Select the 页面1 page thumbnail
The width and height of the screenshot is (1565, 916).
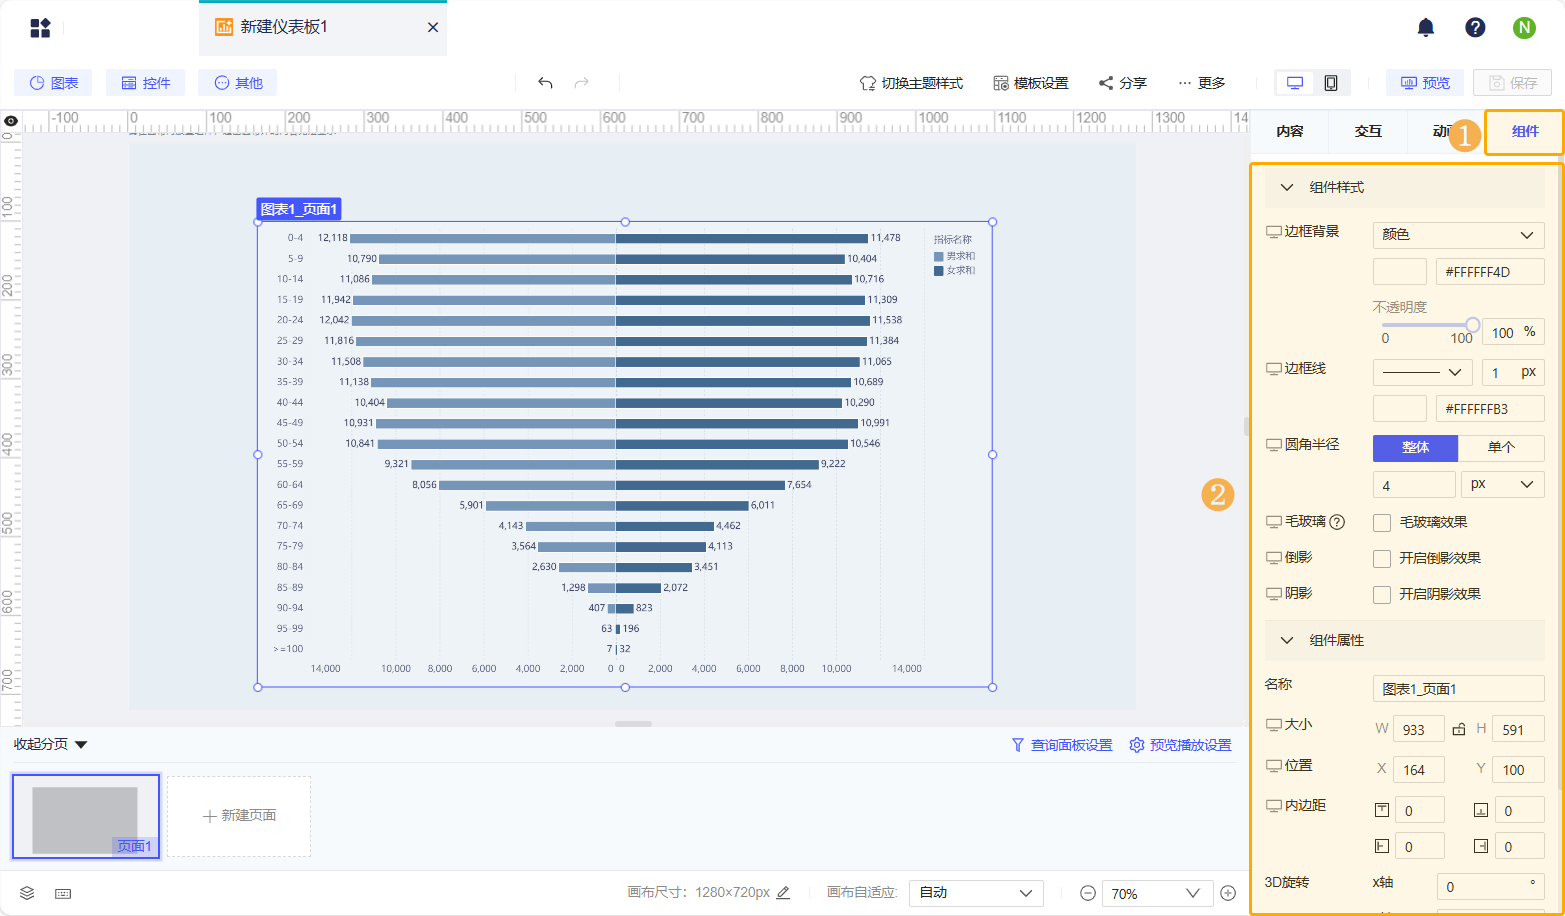coord(86,816)
